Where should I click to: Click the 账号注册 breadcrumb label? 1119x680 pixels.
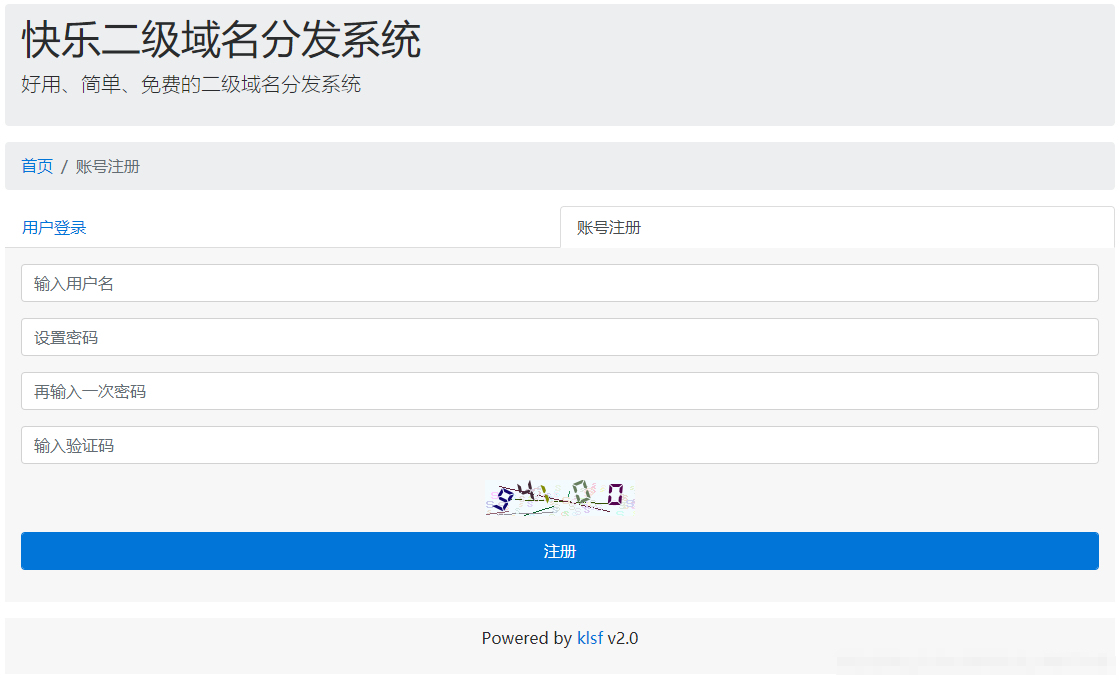pyautogui.click(x=108, y=166)
